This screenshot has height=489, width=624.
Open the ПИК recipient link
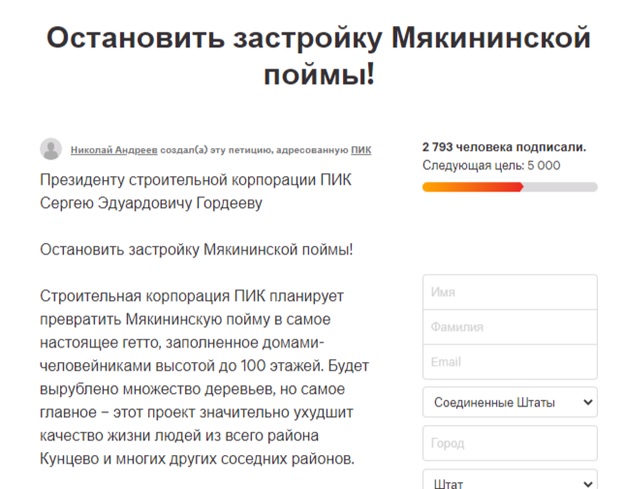click(x=361, y=150)
